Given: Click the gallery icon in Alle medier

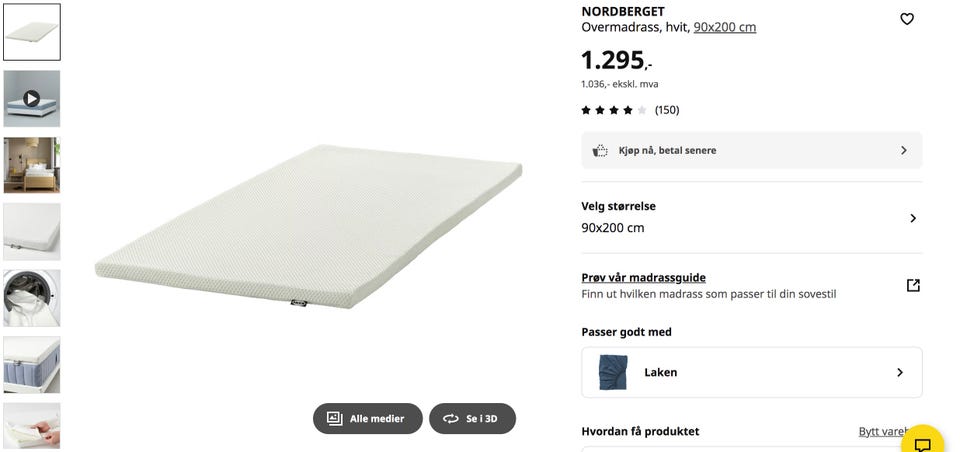Looking at the screenshot, I should click(334, 418).
